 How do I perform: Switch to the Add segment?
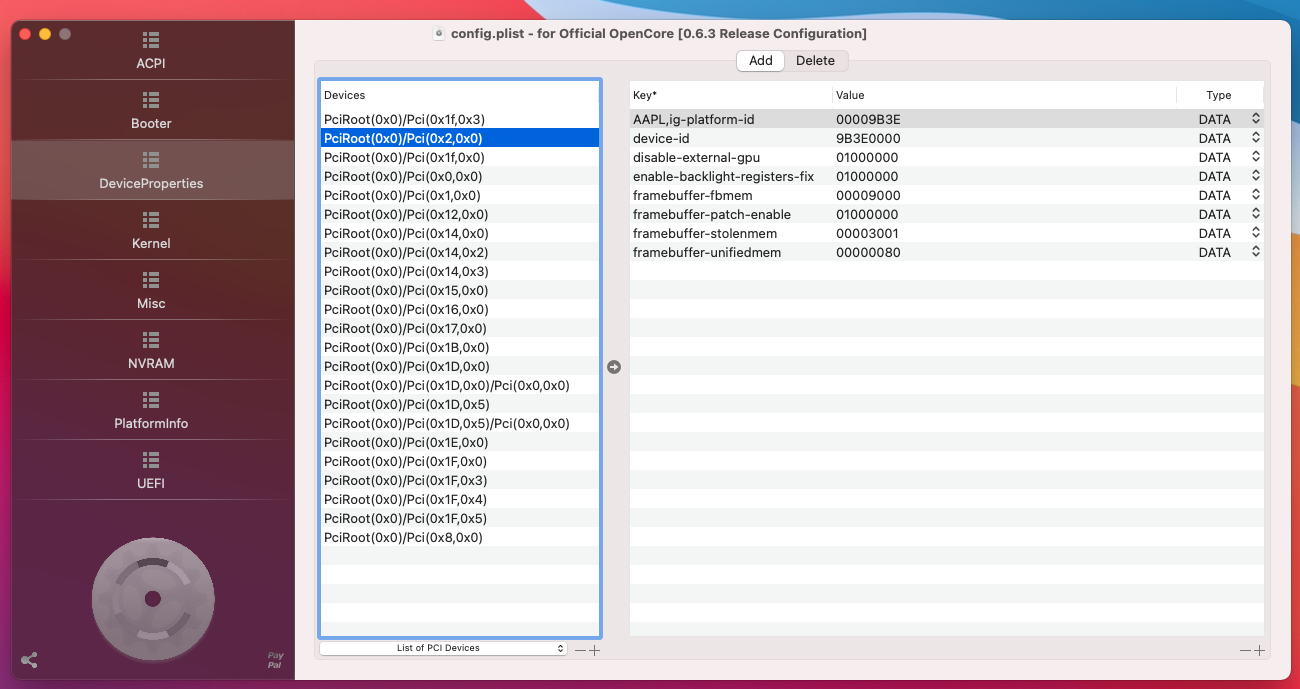pos(760,61)
